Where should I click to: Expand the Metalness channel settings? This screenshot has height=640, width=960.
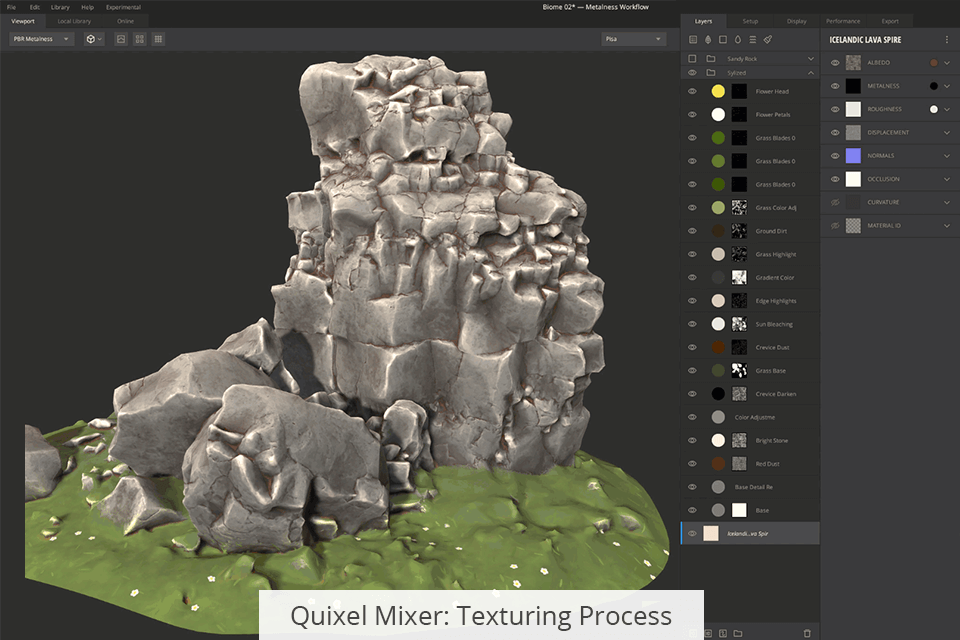947,86
